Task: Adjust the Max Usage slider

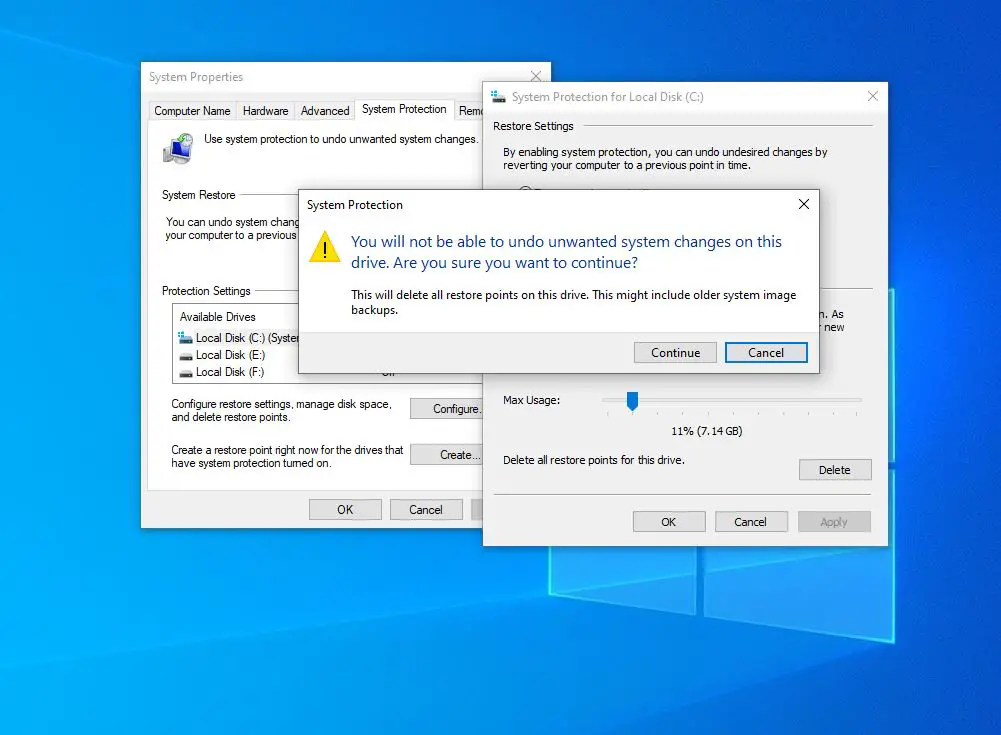Action: (631, 400)
